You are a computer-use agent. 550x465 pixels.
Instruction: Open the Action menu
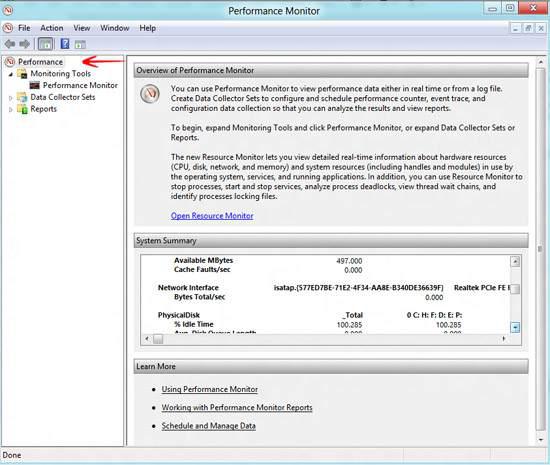pos(52,28)
